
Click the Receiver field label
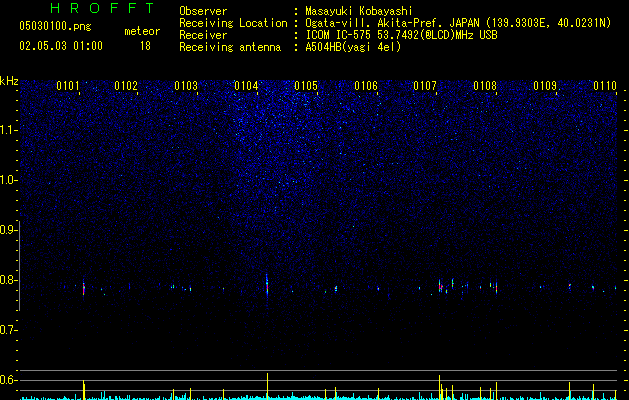click(x=203, y=35)
